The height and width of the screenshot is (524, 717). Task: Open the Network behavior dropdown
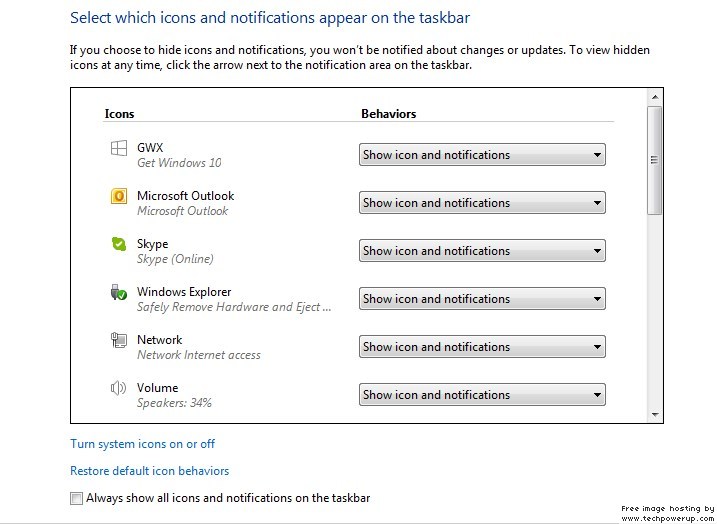[x=482, y=347]
